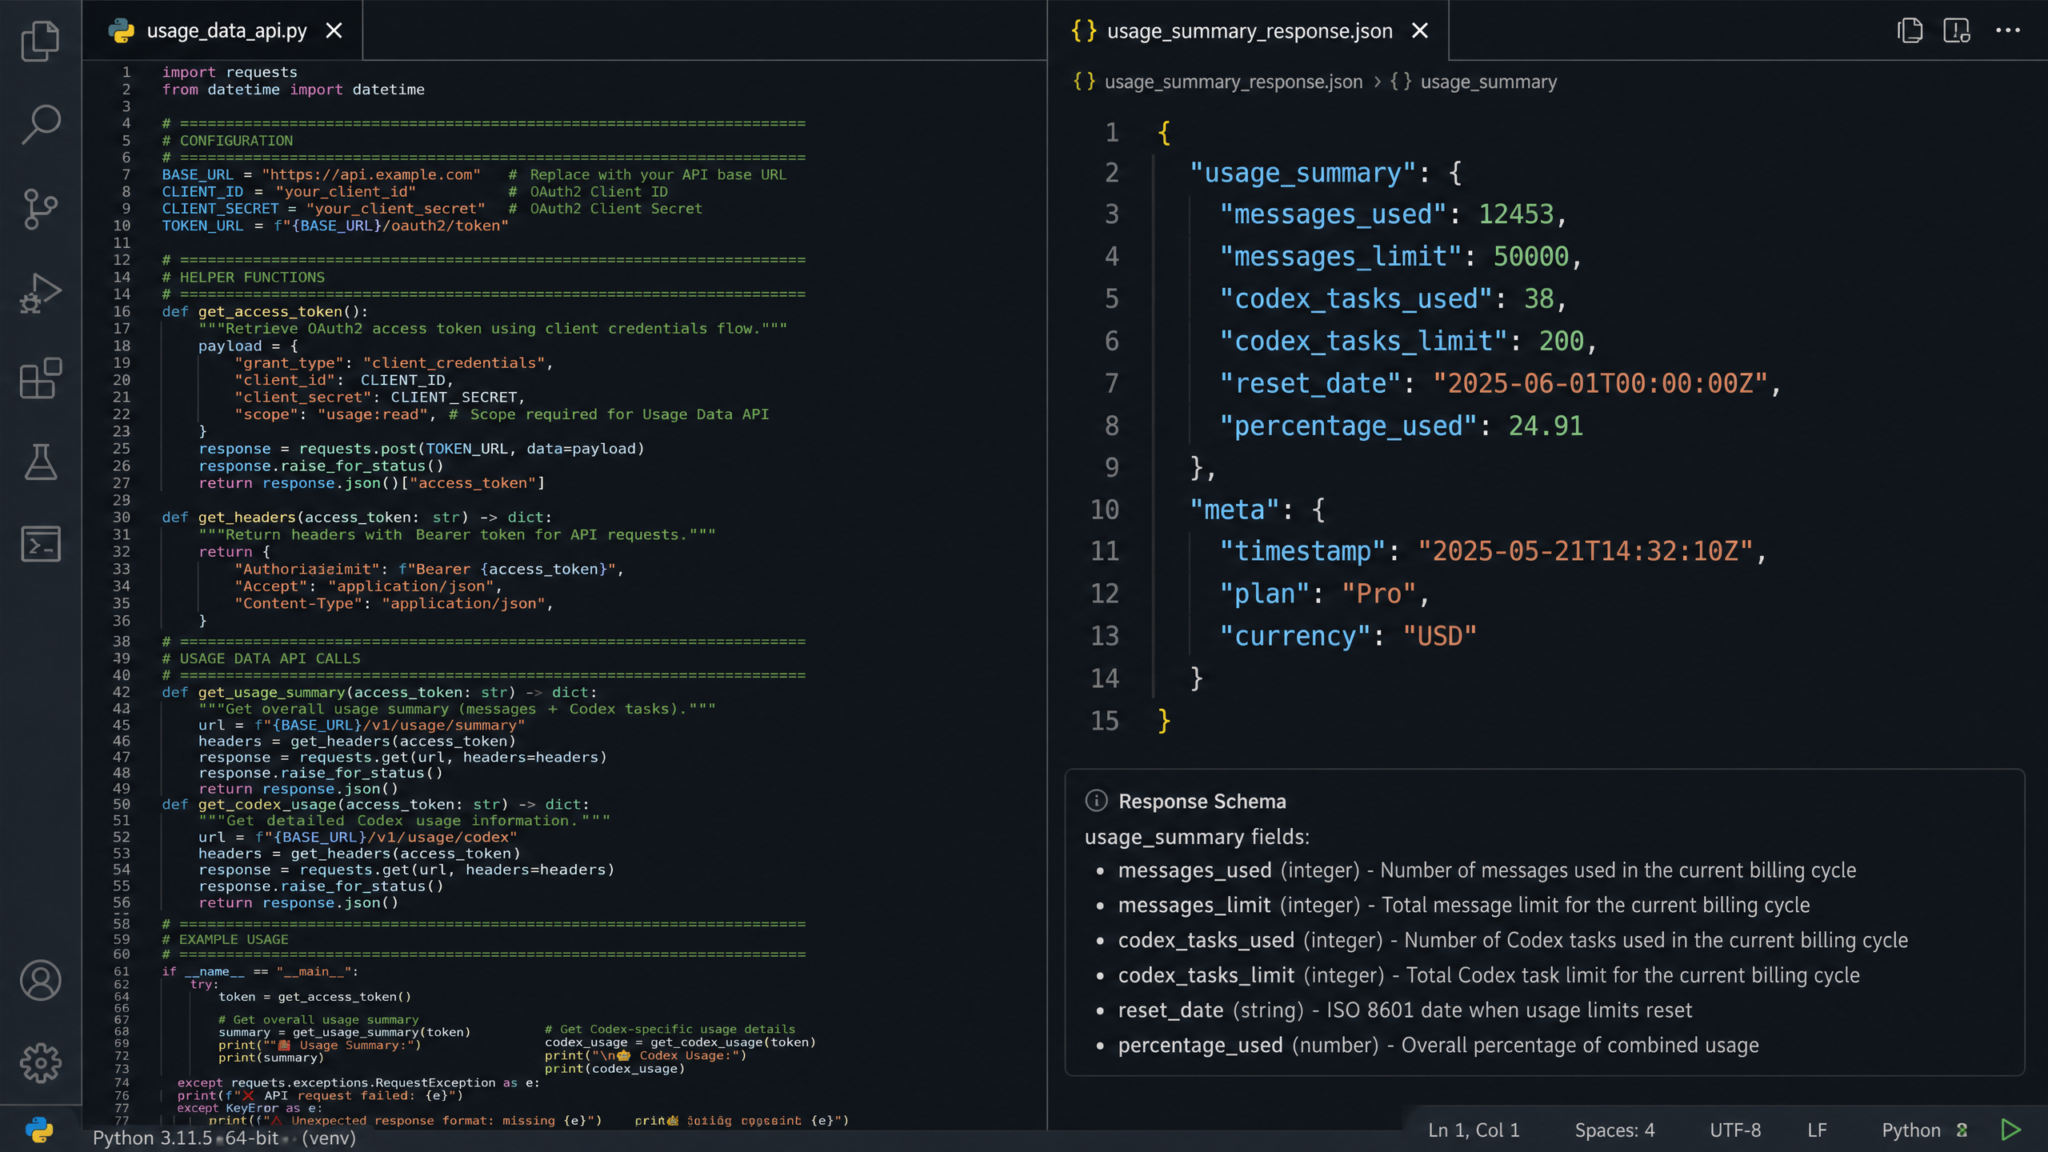Click the "reset_date" value 2025-06-01T00:00:00Z
Image resolution: width=2048 pixels, height=1152 pixels.
1600,384
